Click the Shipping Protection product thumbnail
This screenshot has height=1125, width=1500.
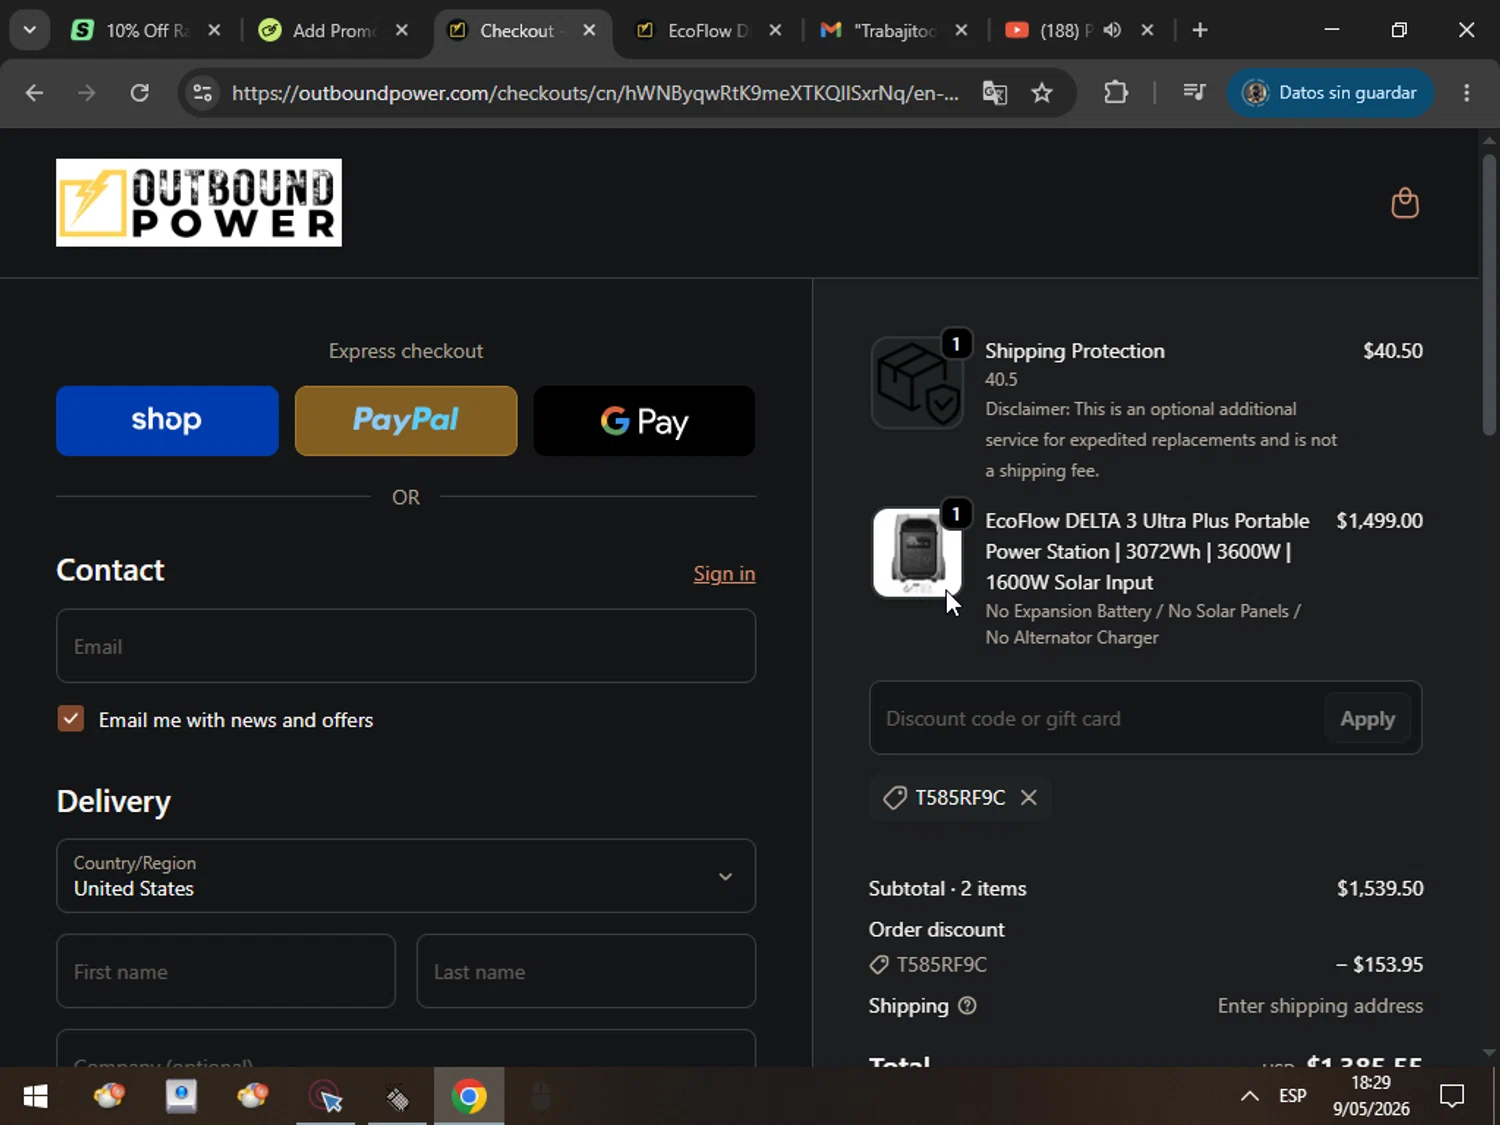point(916,383)
